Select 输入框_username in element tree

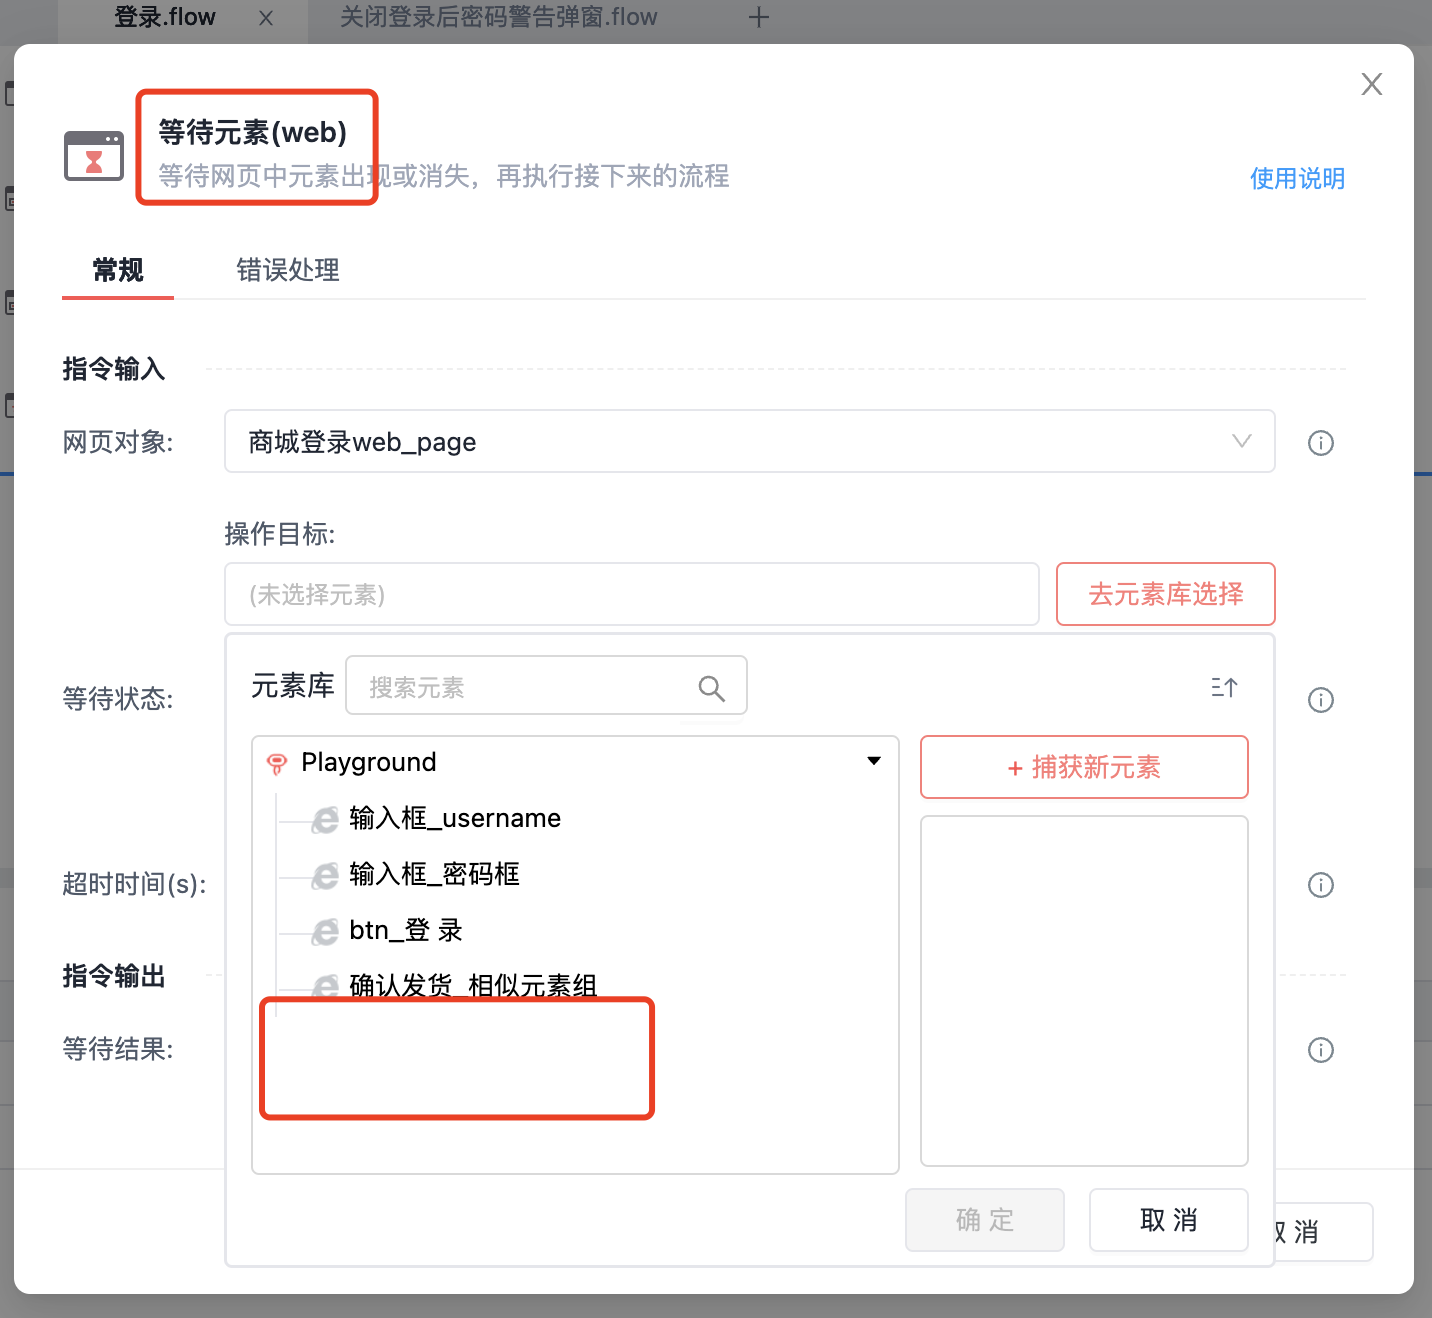point(454,819)
